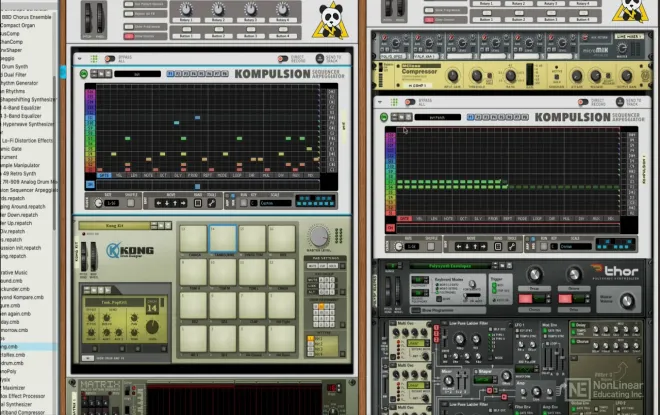Viewport: 660px width, 415px height.
Task: Toggle Shuffle on left Kompulsion
Action: coord(131,203)
